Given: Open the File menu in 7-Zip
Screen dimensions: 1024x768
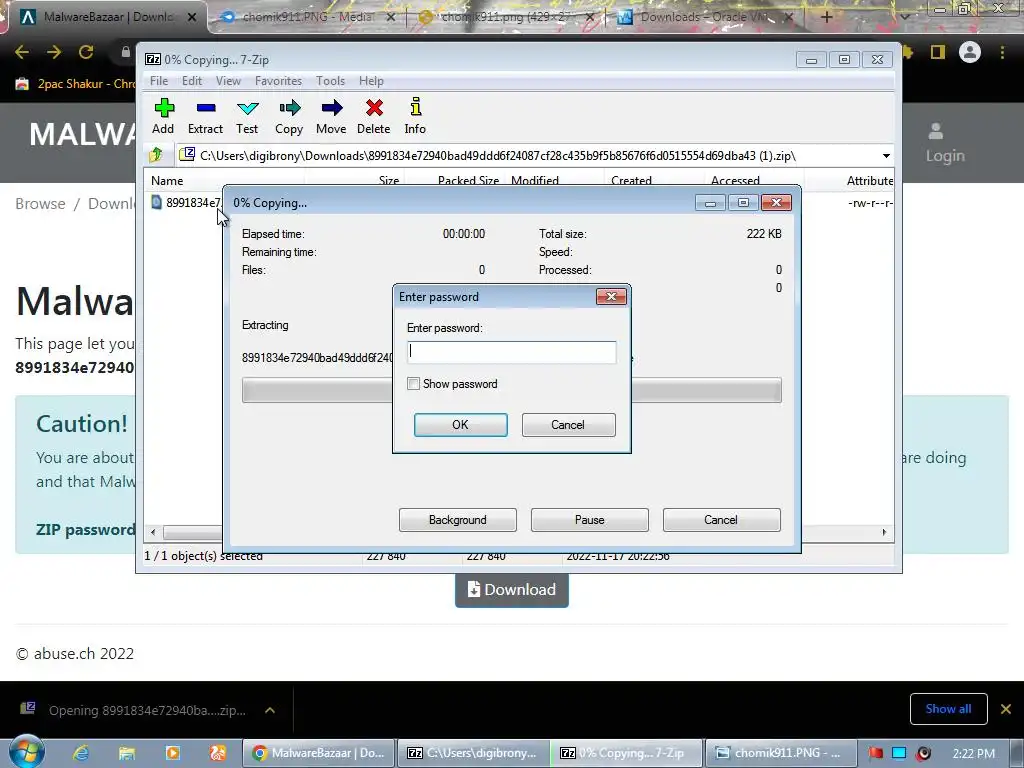Looking at the screenshot, I should pos(159,81).
